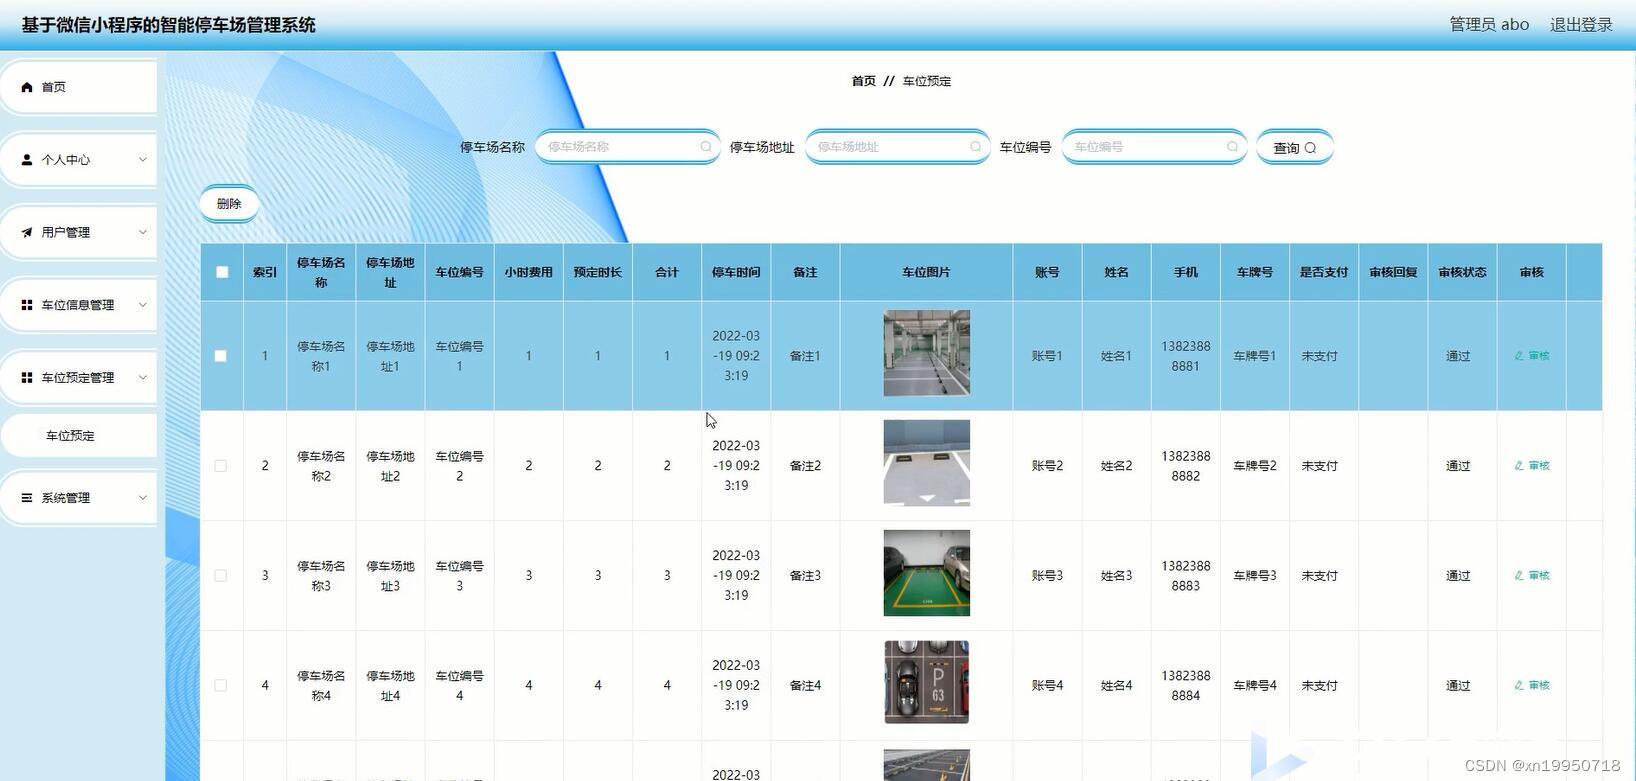Click the grid icon beside 车位信息管理
1636x781 pixels.
(x=27, y=305)
